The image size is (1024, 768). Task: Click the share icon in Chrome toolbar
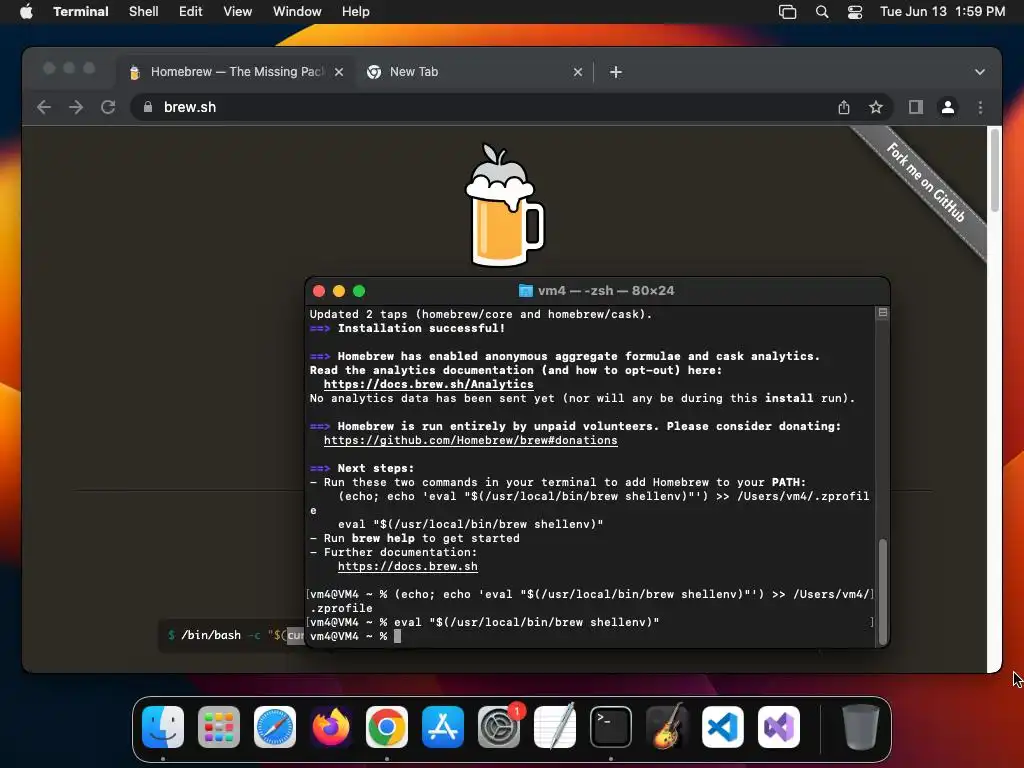tap(844, 107)
